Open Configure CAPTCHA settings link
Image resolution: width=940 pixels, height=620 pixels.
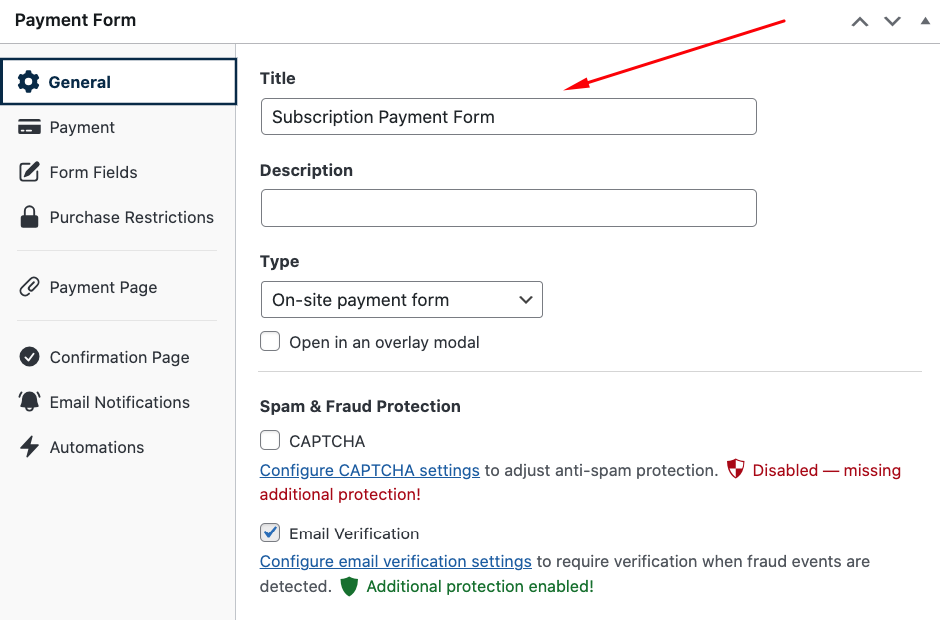click(x=370, y=470)
